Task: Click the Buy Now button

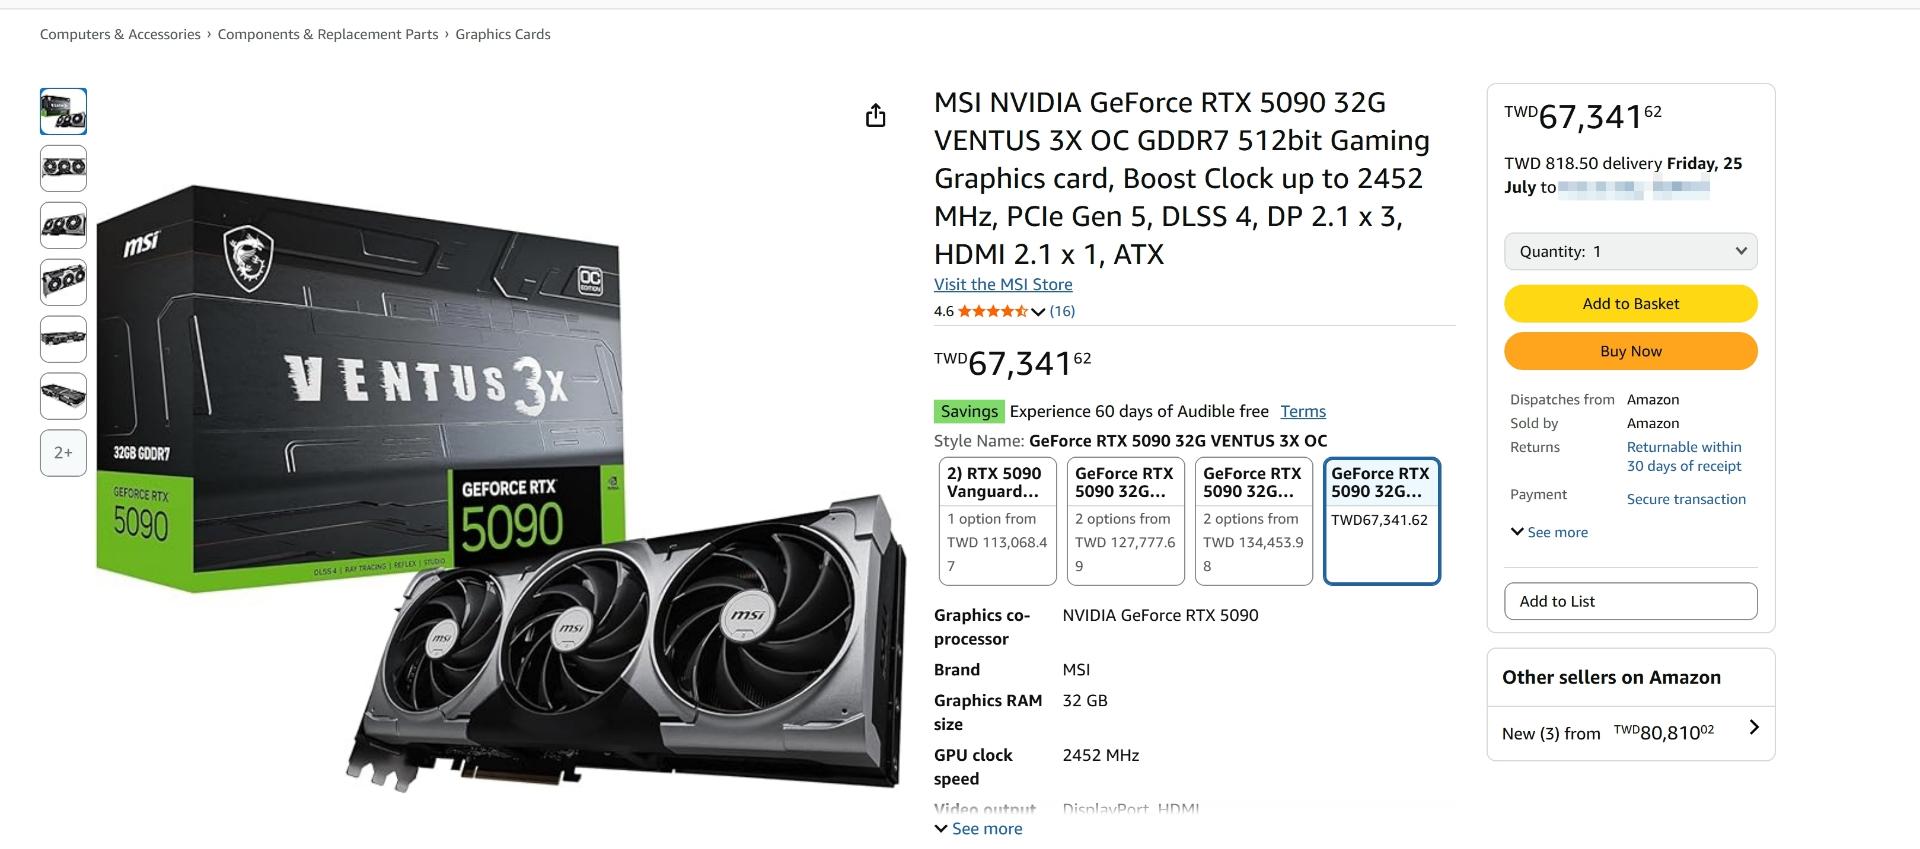Action: [x=1630, y=351]
